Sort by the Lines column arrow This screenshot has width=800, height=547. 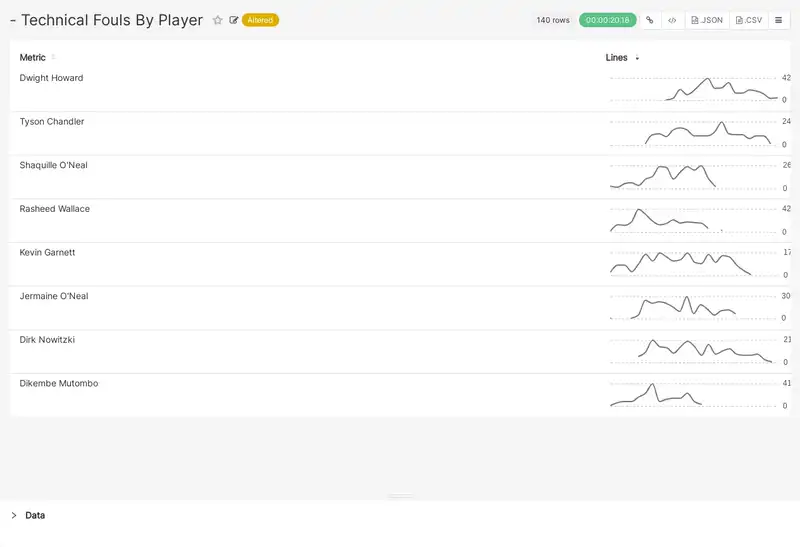[x=637, y=58]
